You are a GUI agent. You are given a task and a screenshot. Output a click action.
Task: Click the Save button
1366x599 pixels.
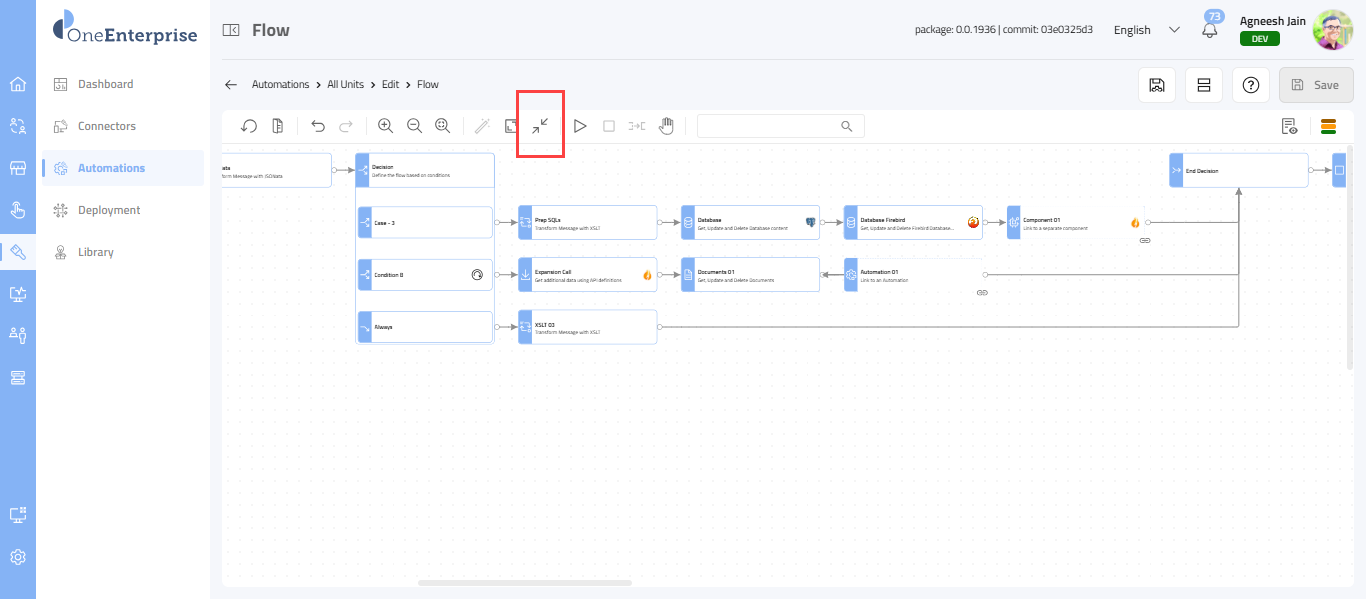click(1315, 85)
